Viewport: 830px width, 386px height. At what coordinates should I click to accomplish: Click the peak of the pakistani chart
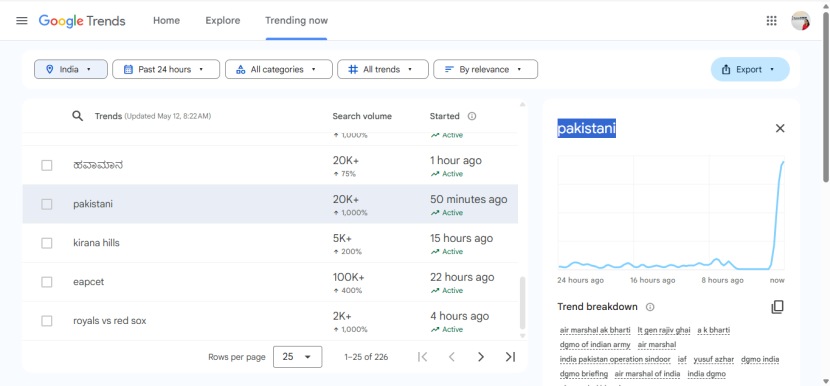pos(783,163)
